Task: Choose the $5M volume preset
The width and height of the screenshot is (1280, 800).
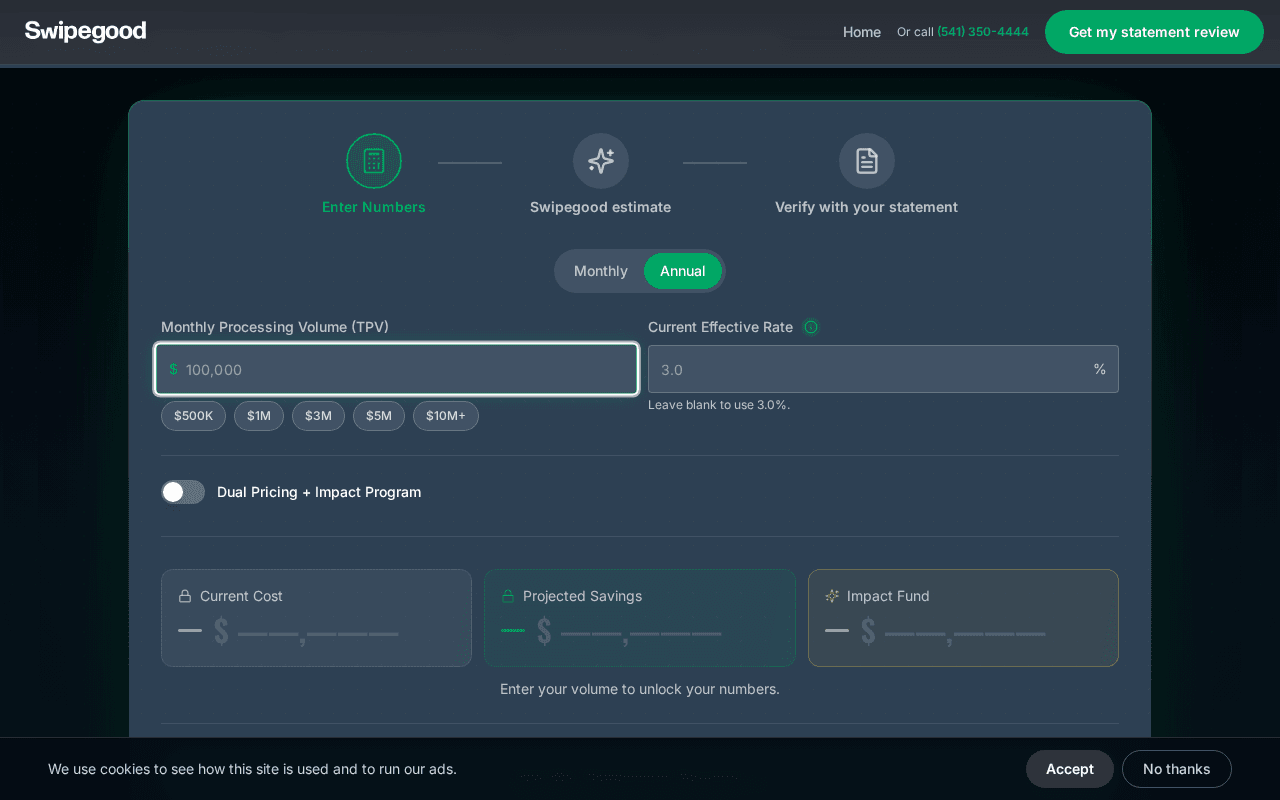Action: 379,416
